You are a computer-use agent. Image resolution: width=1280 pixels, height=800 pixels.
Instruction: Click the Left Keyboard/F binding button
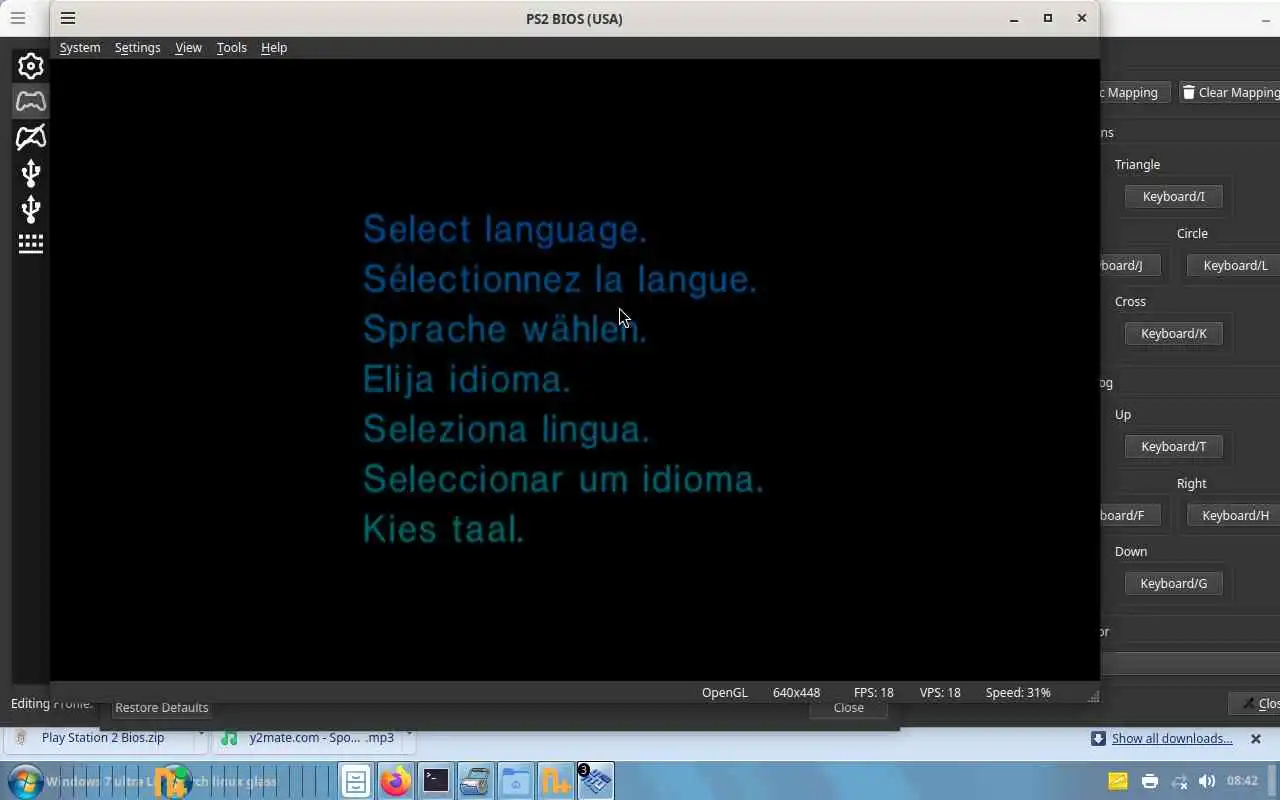(1130, 515)
